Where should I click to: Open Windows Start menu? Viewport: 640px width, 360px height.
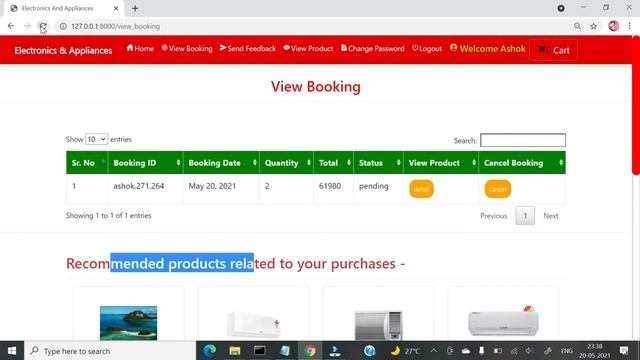pyautogui.click(x=12, y=351)
